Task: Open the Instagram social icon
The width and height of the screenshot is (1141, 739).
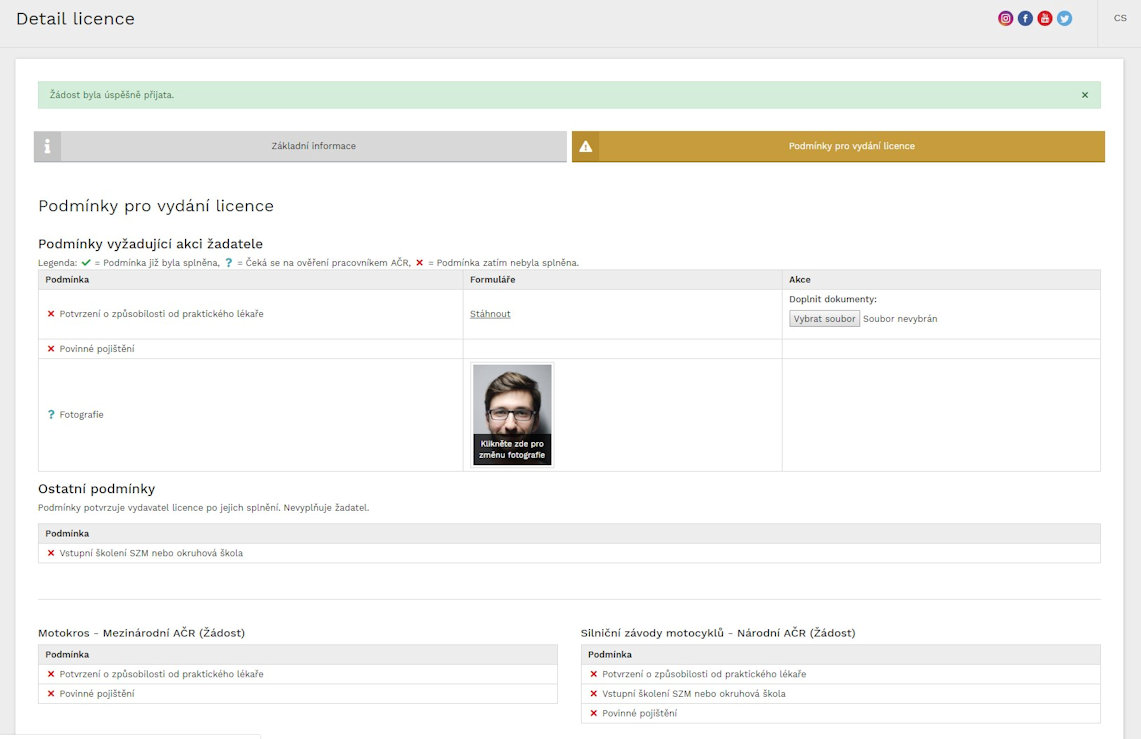Action: (1006, 18)
